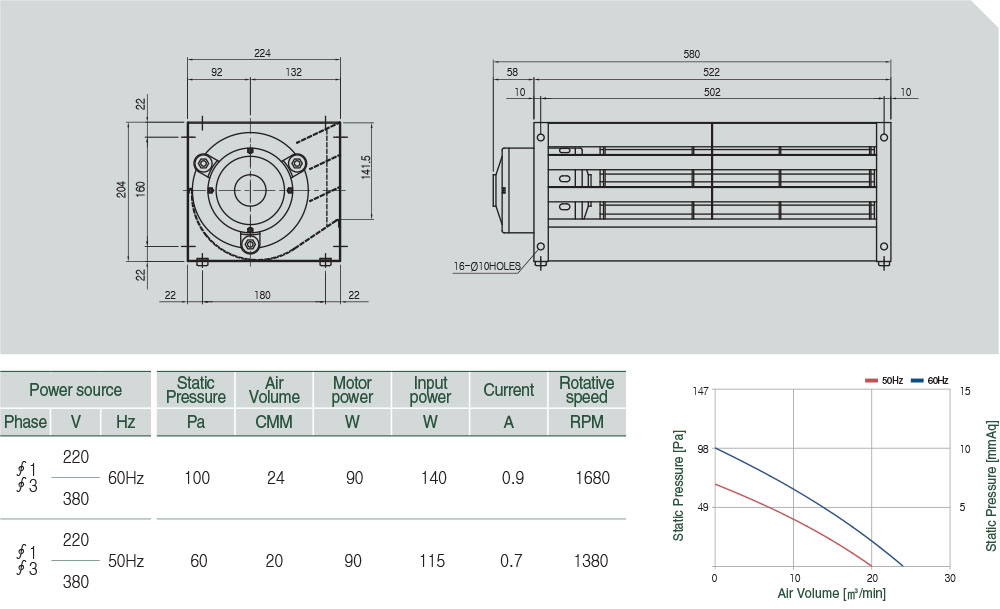The width and height of the screenshot is (1000, 609).
Task: Click the 580 overall length dimension
Action: click(691, 54)
